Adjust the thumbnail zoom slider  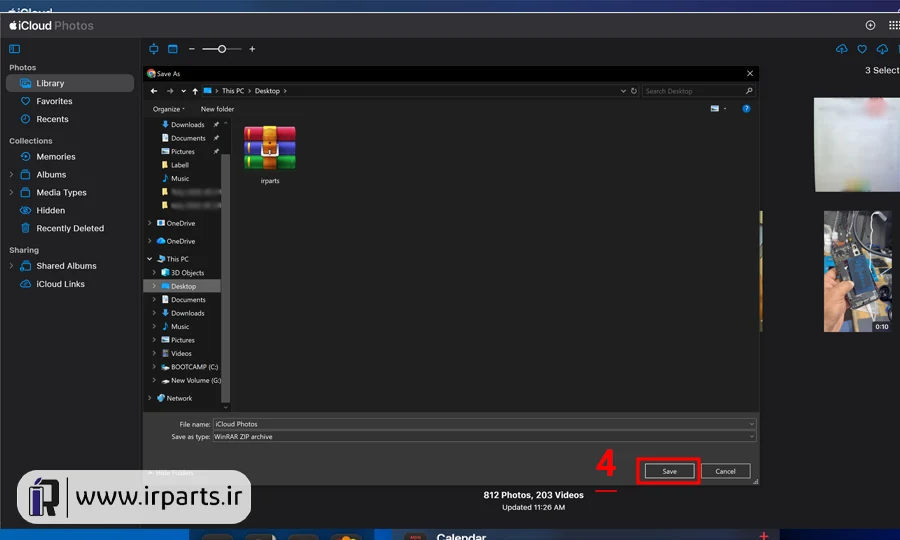tap(222, 49)
